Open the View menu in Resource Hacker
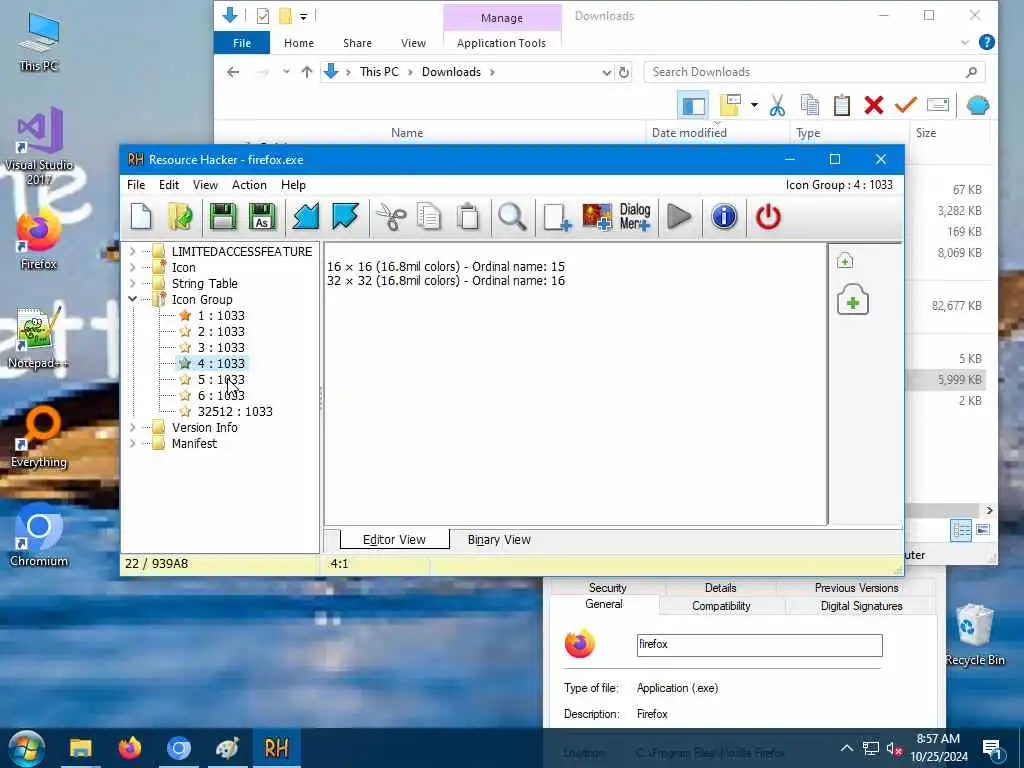 [205, 185]
